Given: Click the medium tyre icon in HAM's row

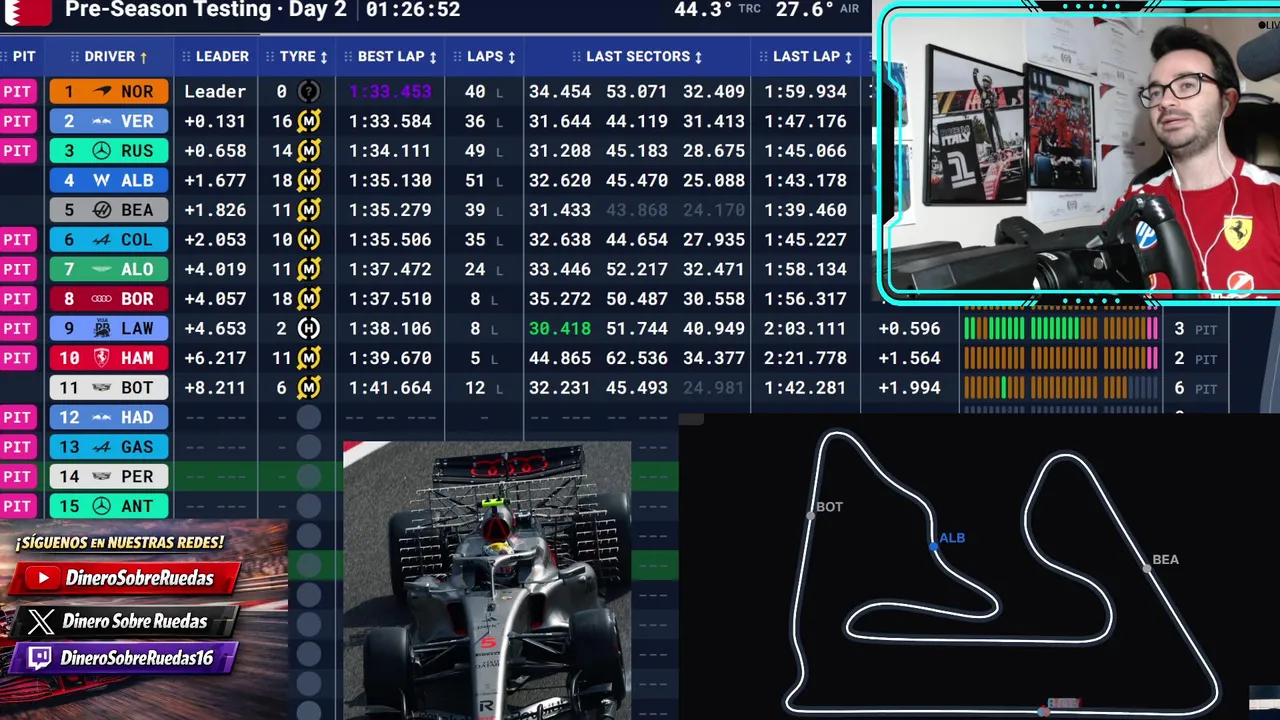Looking at the screenshot, I should (309, 358).
